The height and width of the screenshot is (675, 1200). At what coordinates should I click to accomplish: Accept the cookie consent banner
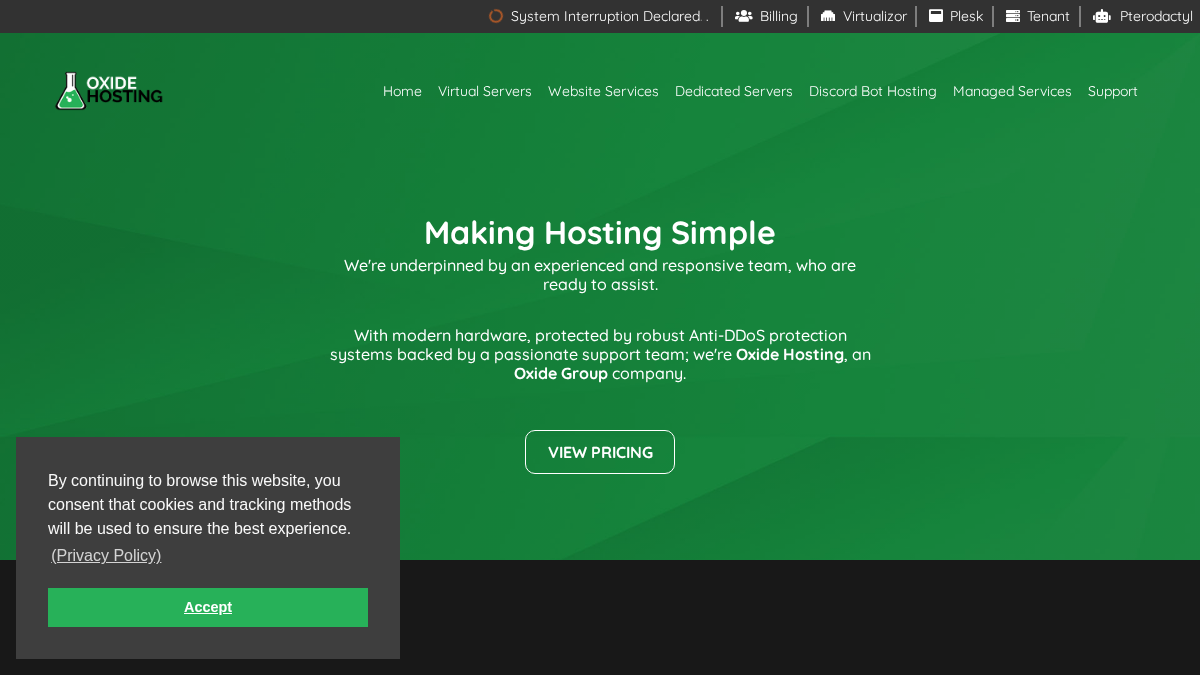click(208, 607)
